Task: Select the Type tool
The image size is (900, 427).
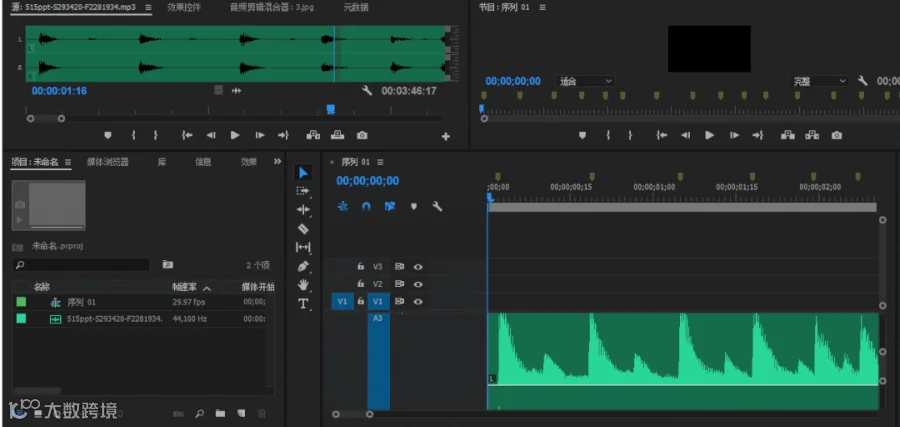Action: 303,304
